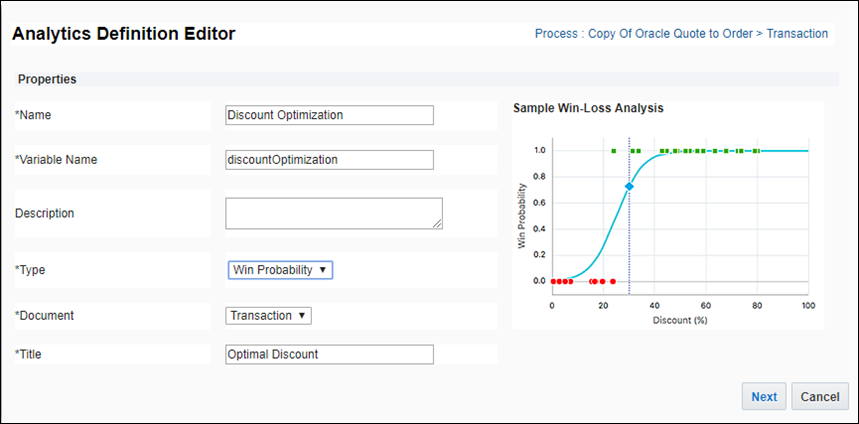Click Next to continue

click(x=764, y=397)
